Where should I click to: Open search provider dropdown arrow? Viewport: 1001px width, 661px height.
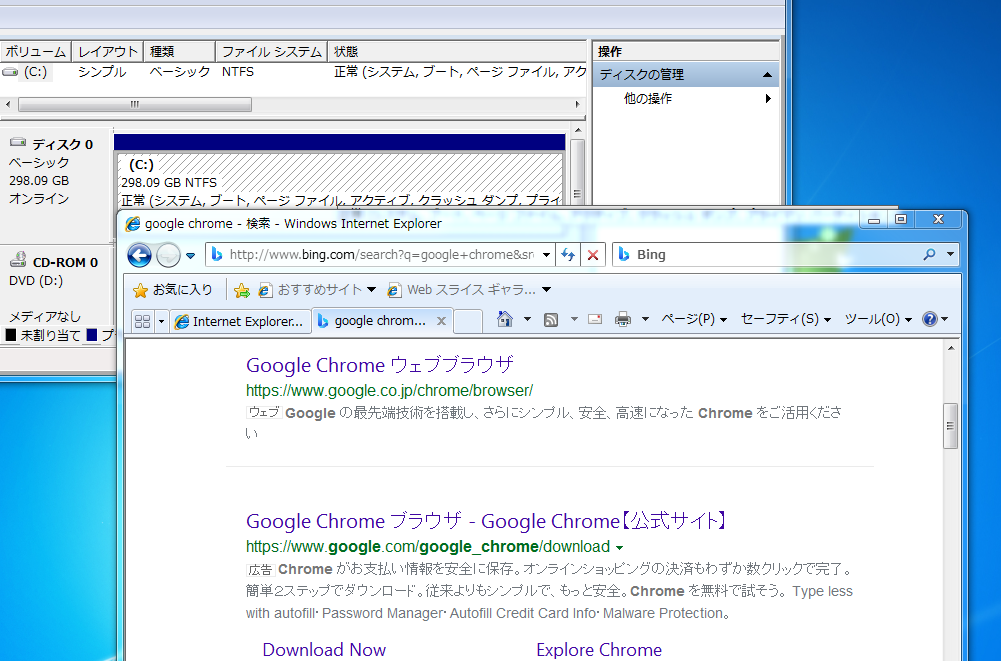point(951,254)
